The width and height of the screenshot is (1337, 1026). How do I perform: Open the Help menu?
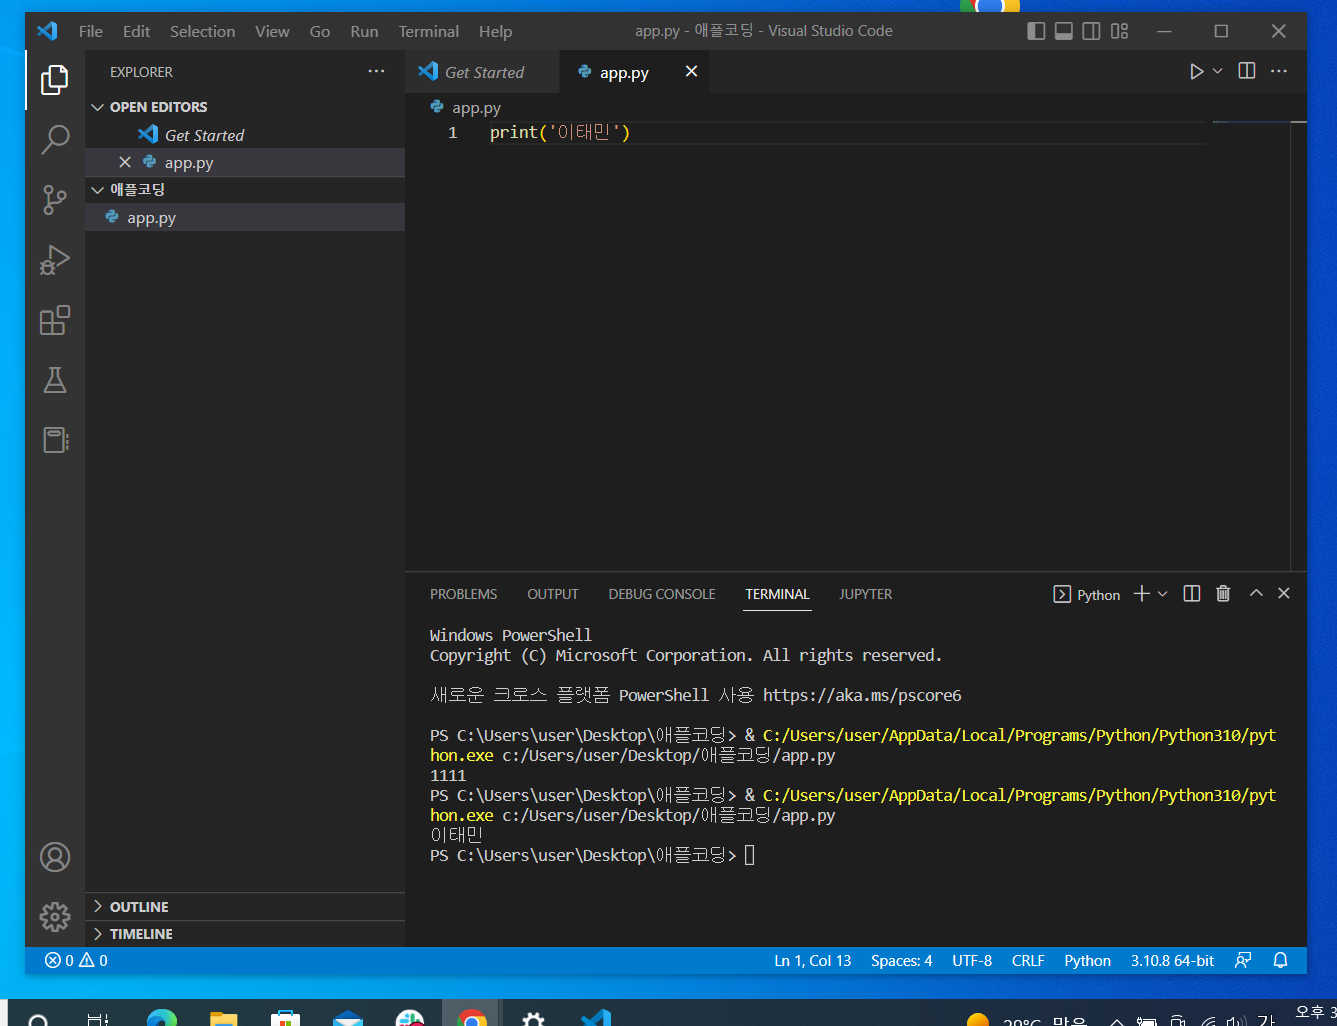(495, 31)
